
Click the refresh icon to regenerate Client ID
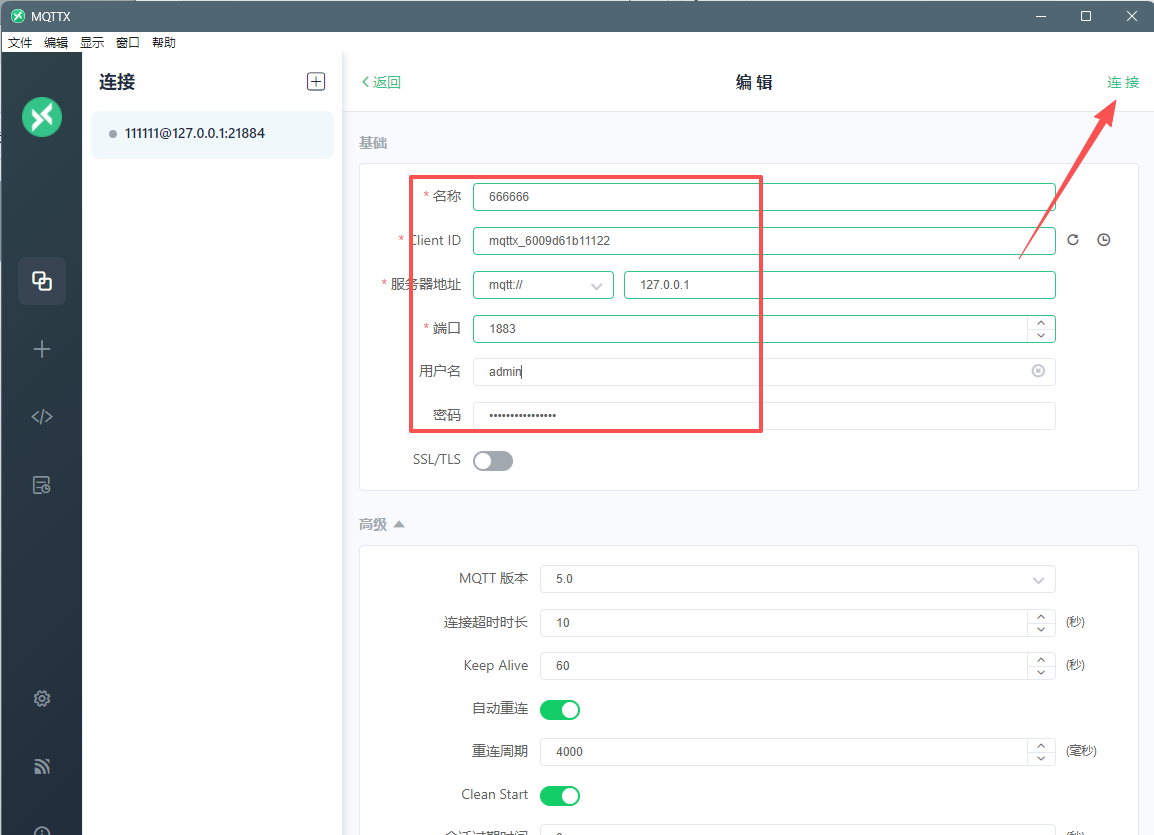[x=1072, y=240]
